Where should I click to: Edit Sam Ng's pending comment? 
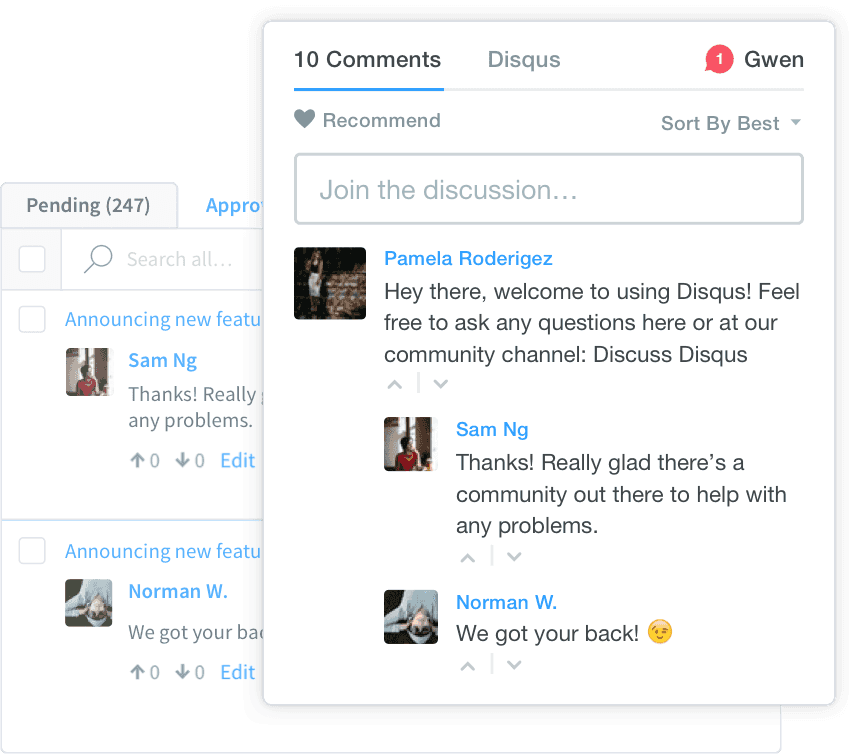(237, 460)
